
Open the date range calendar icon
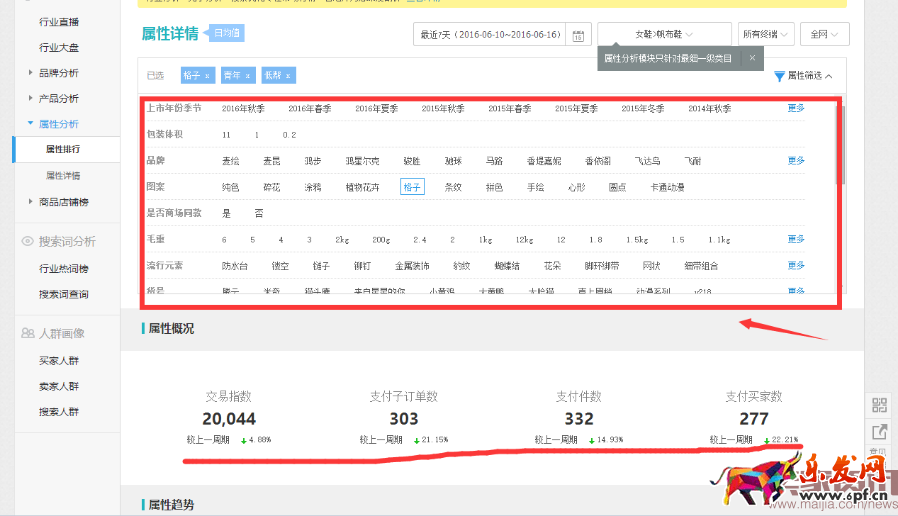(578, 35)
